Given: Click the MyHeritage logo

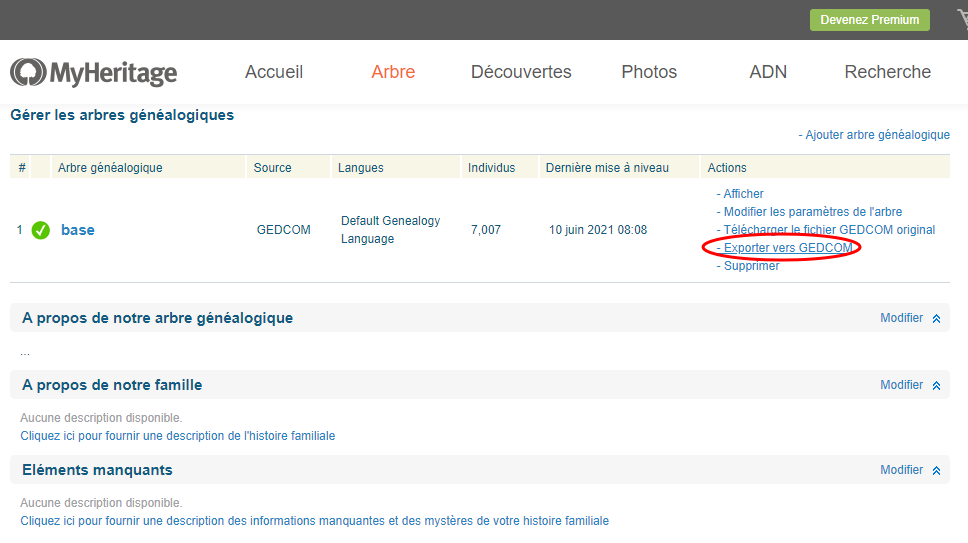Looking at the screenshot, I should click(94, 72).
